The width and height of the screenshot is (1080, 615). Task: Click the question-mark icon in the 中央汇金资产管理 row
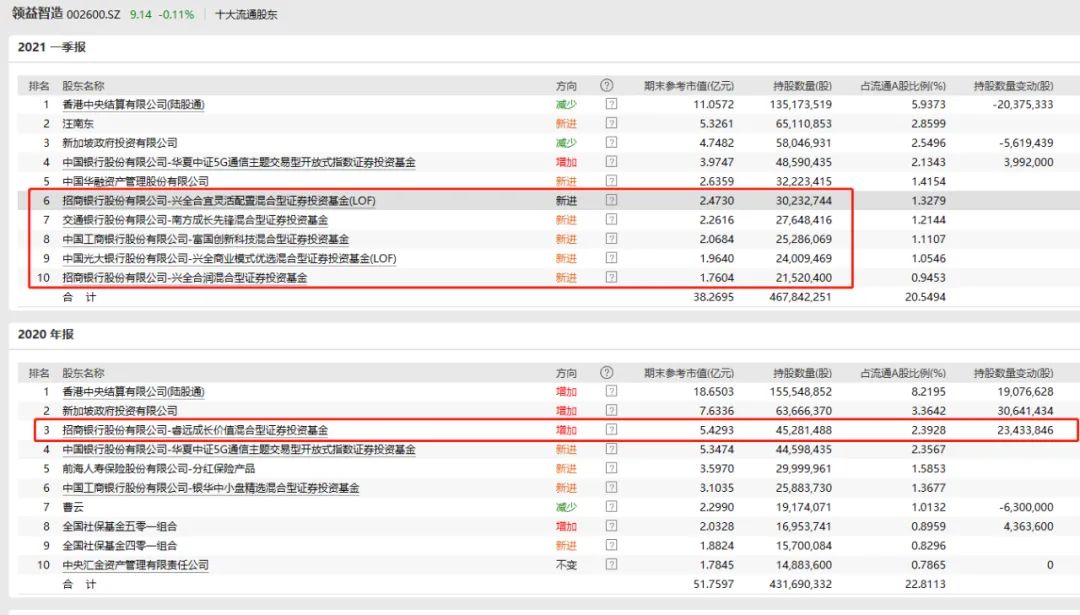611,565
